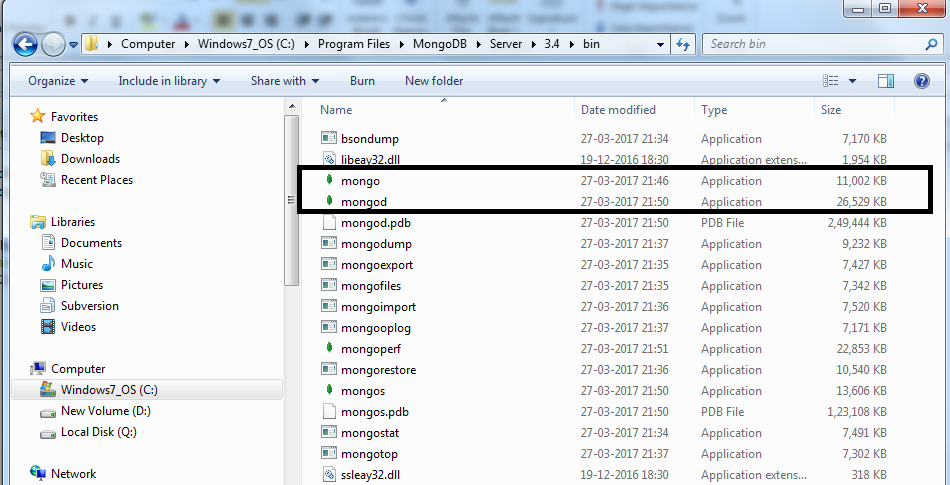Click the Refresh button beside address bar
Screen dimensions: 950x485
(x=683, y=44)
